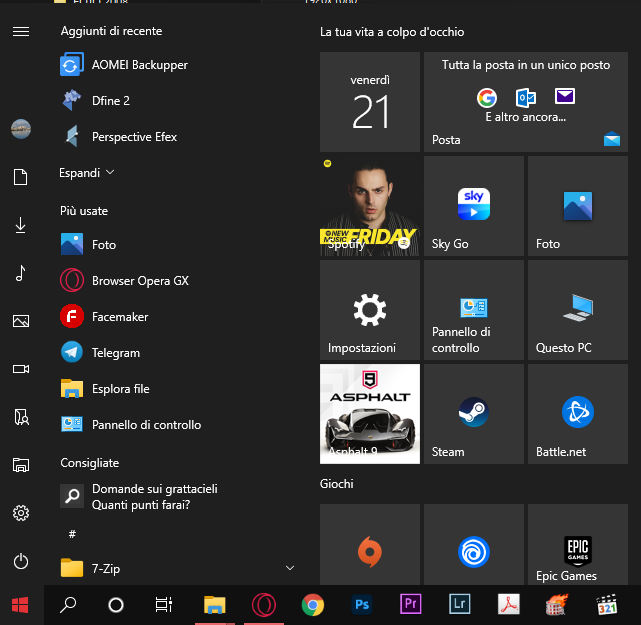Launch the Epic Games tile
This screenshot has height=625, width=641.
578,544
